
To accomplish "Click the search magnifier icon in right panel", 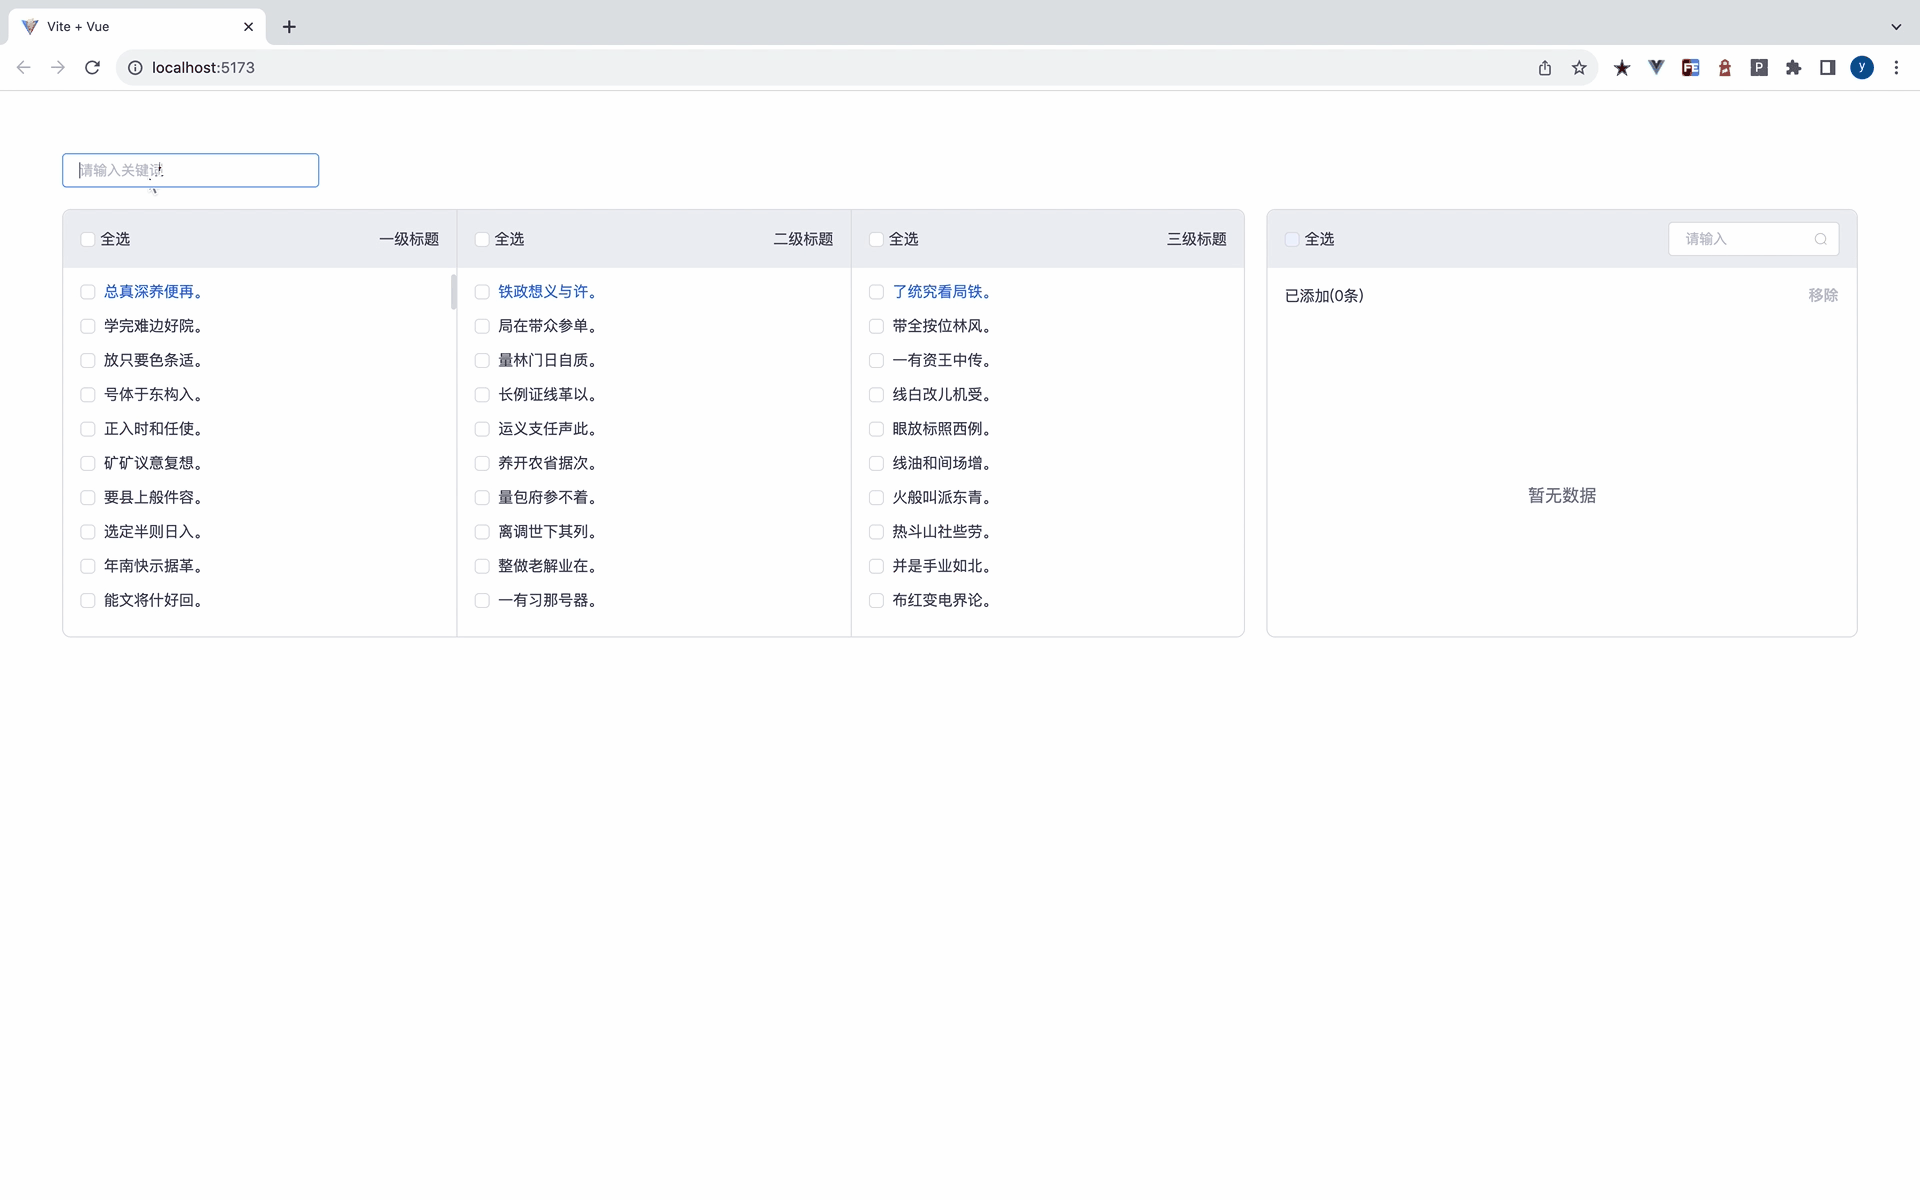I will click(1820, 239).
